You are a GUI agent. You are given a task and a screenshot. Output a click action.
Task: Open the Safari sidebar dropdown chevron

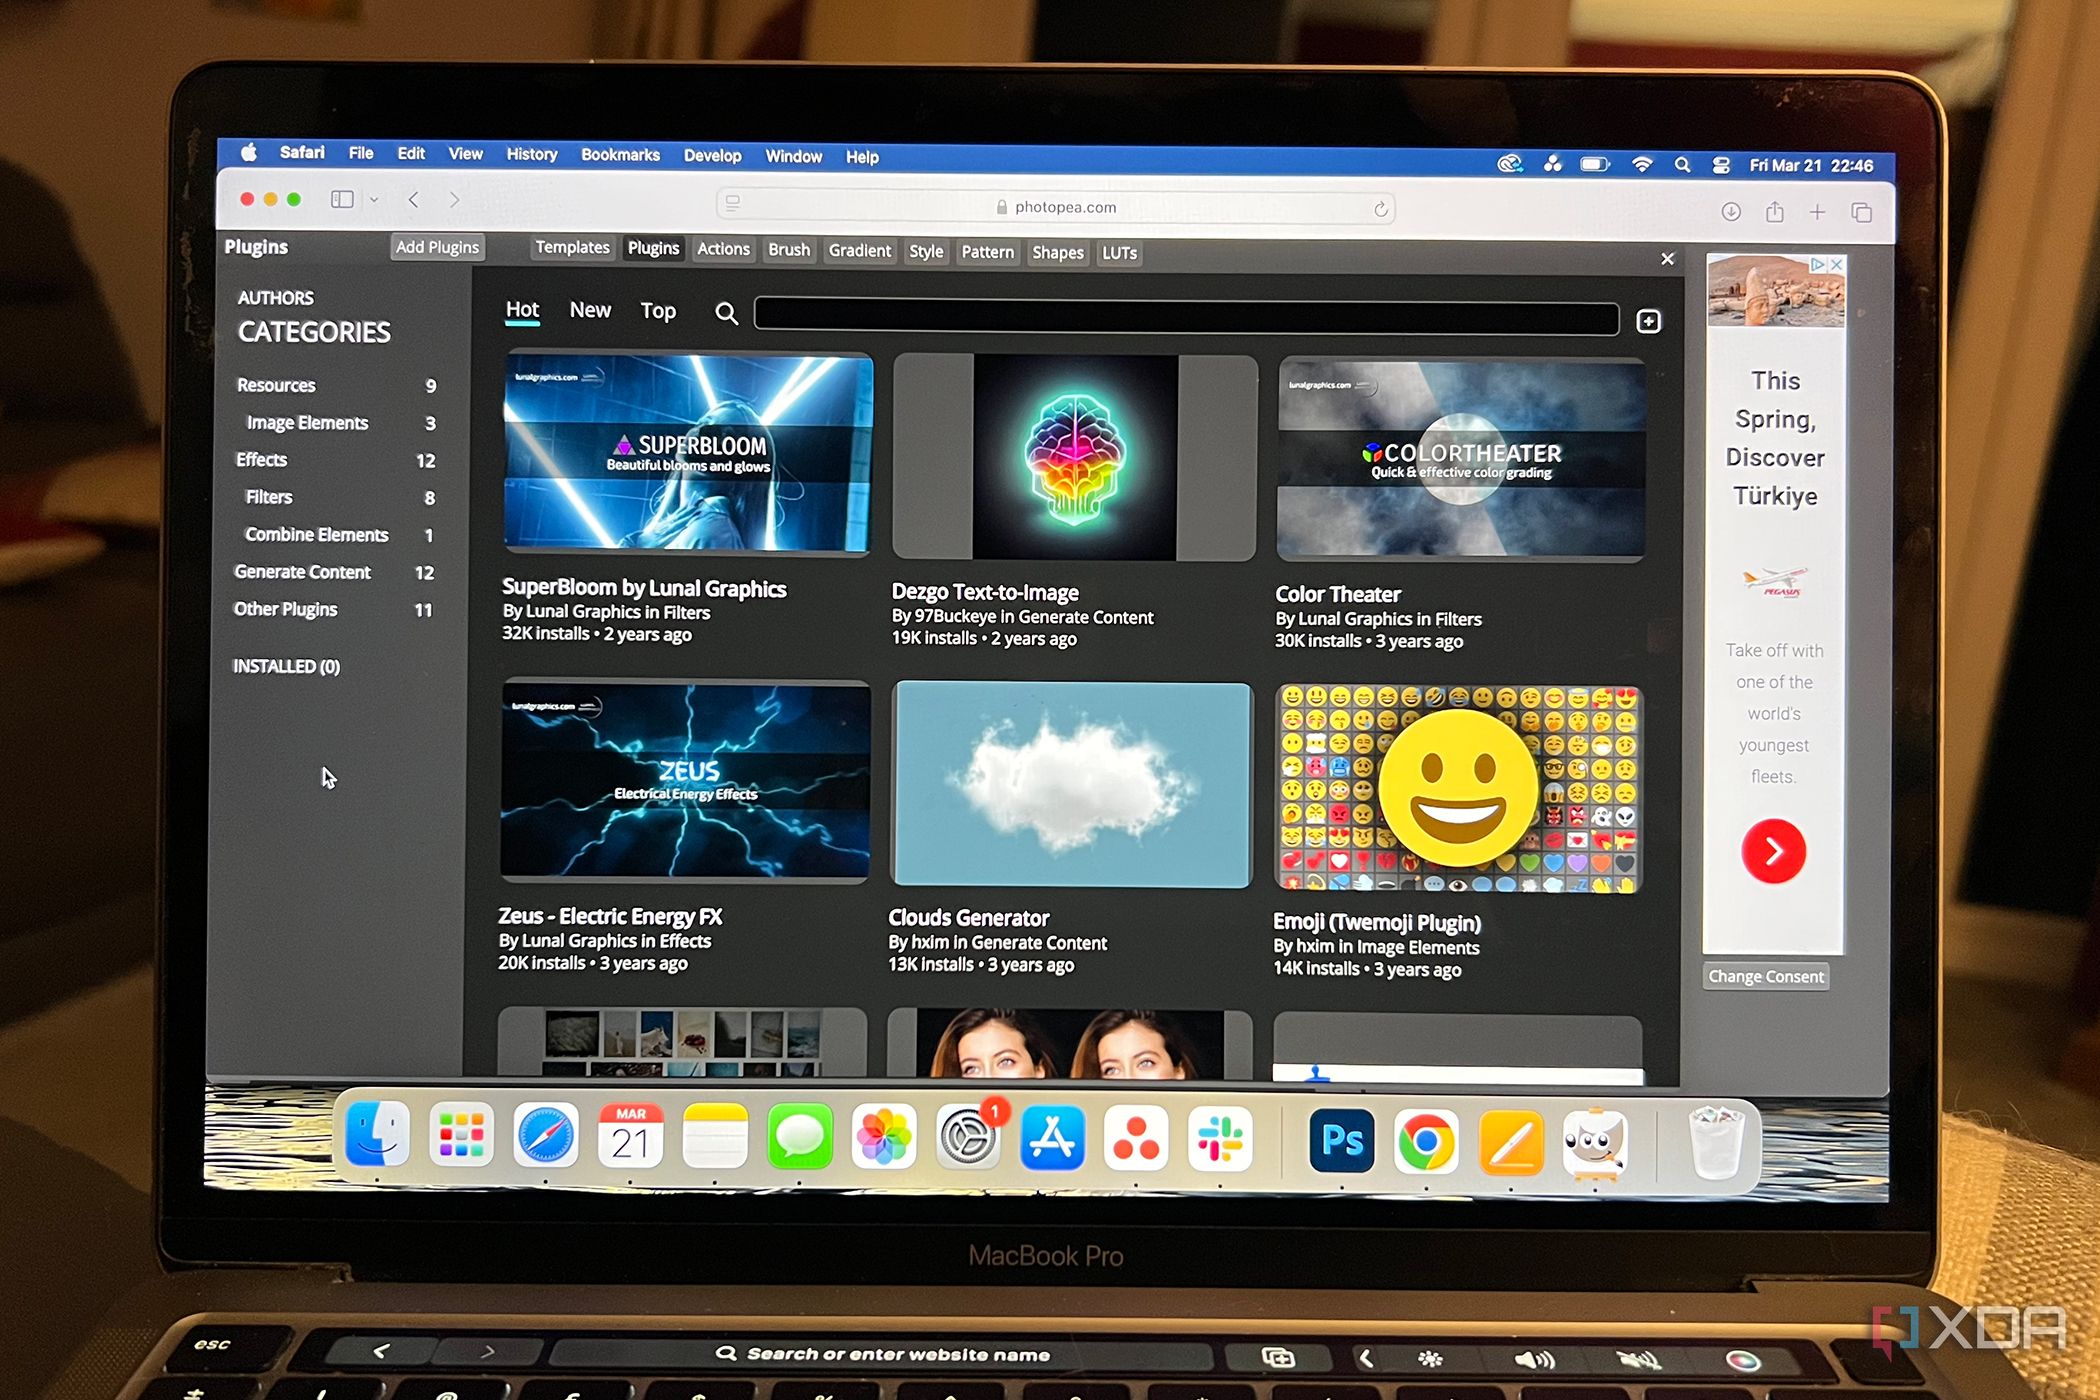374,200
